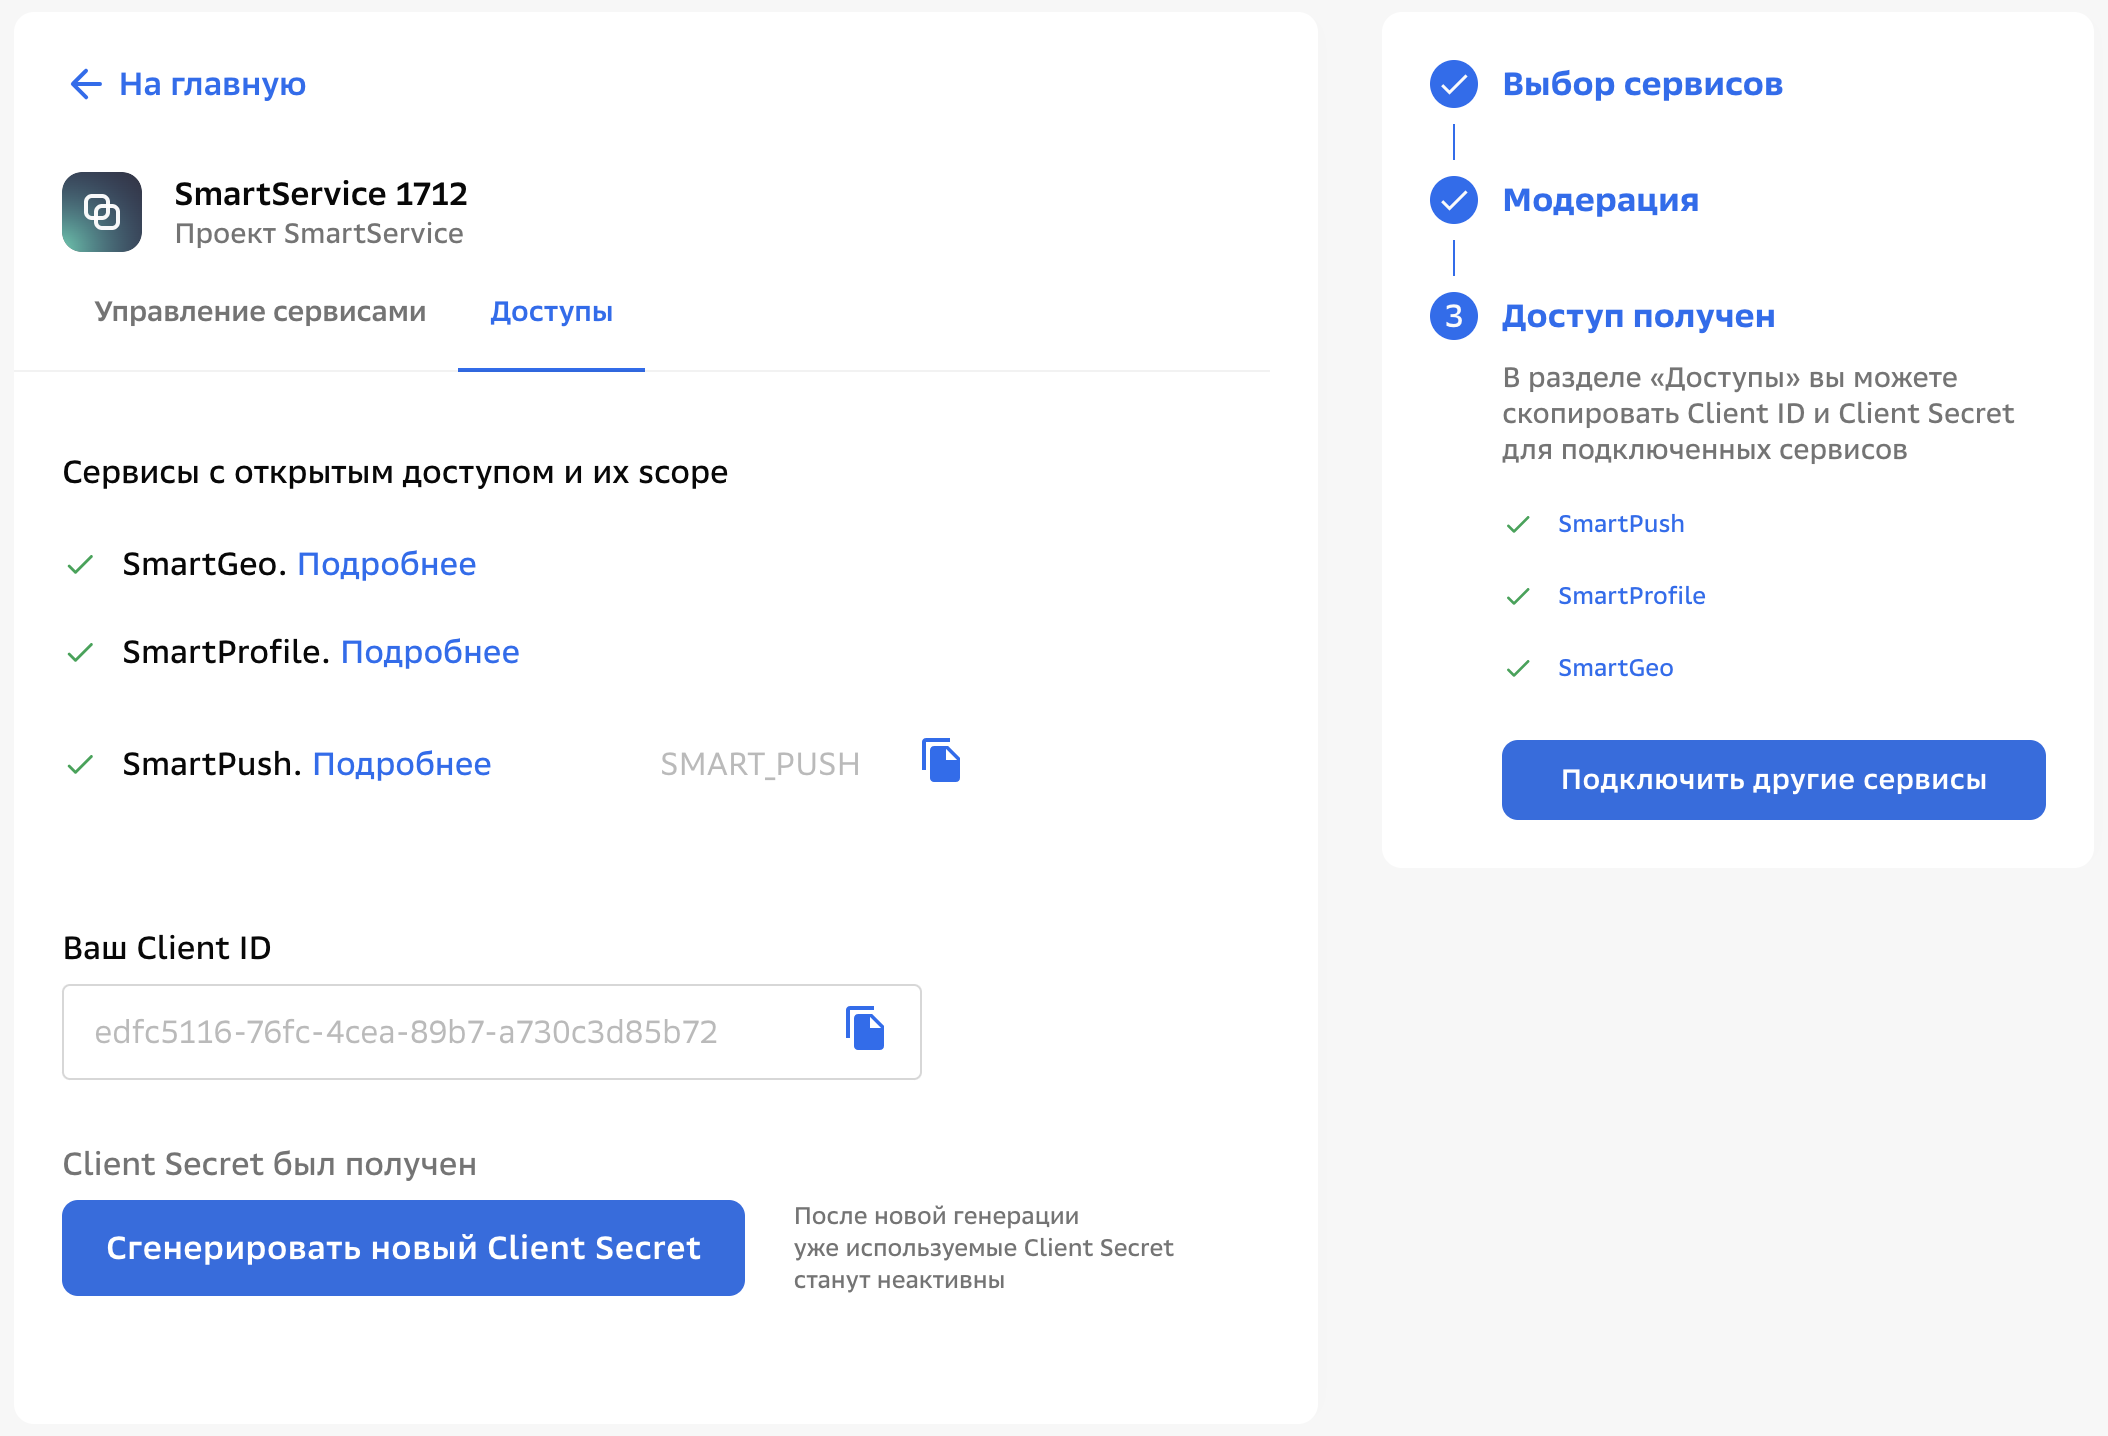Select the Доступы tab
Viewport: 2108px width, 1436px height.
(551, 311)
